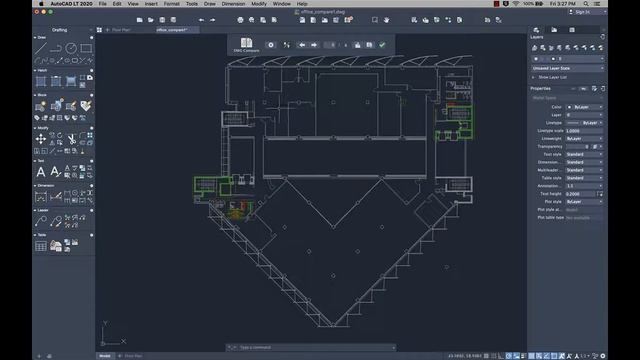Open the File menu
This screenshot has height=360, width=640.
(102, 4)
